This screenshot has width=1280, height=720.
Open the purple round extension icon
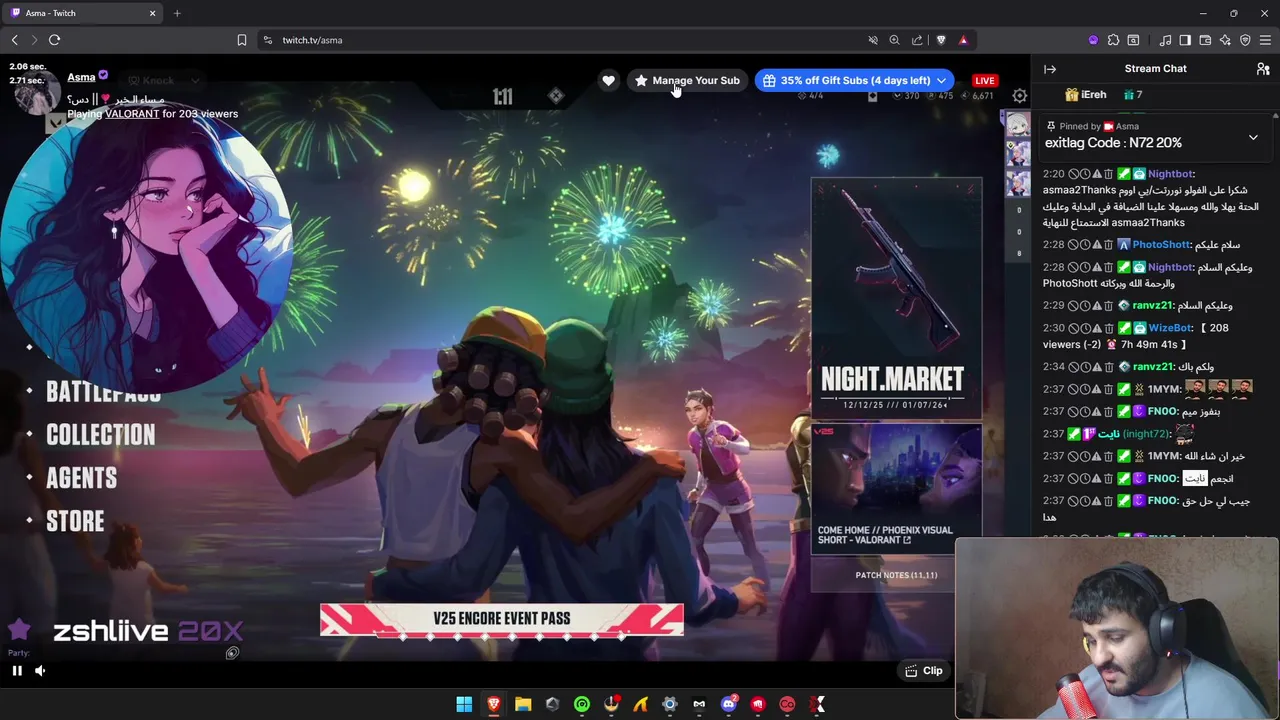pyautogui.click(x=1093, y=40)
